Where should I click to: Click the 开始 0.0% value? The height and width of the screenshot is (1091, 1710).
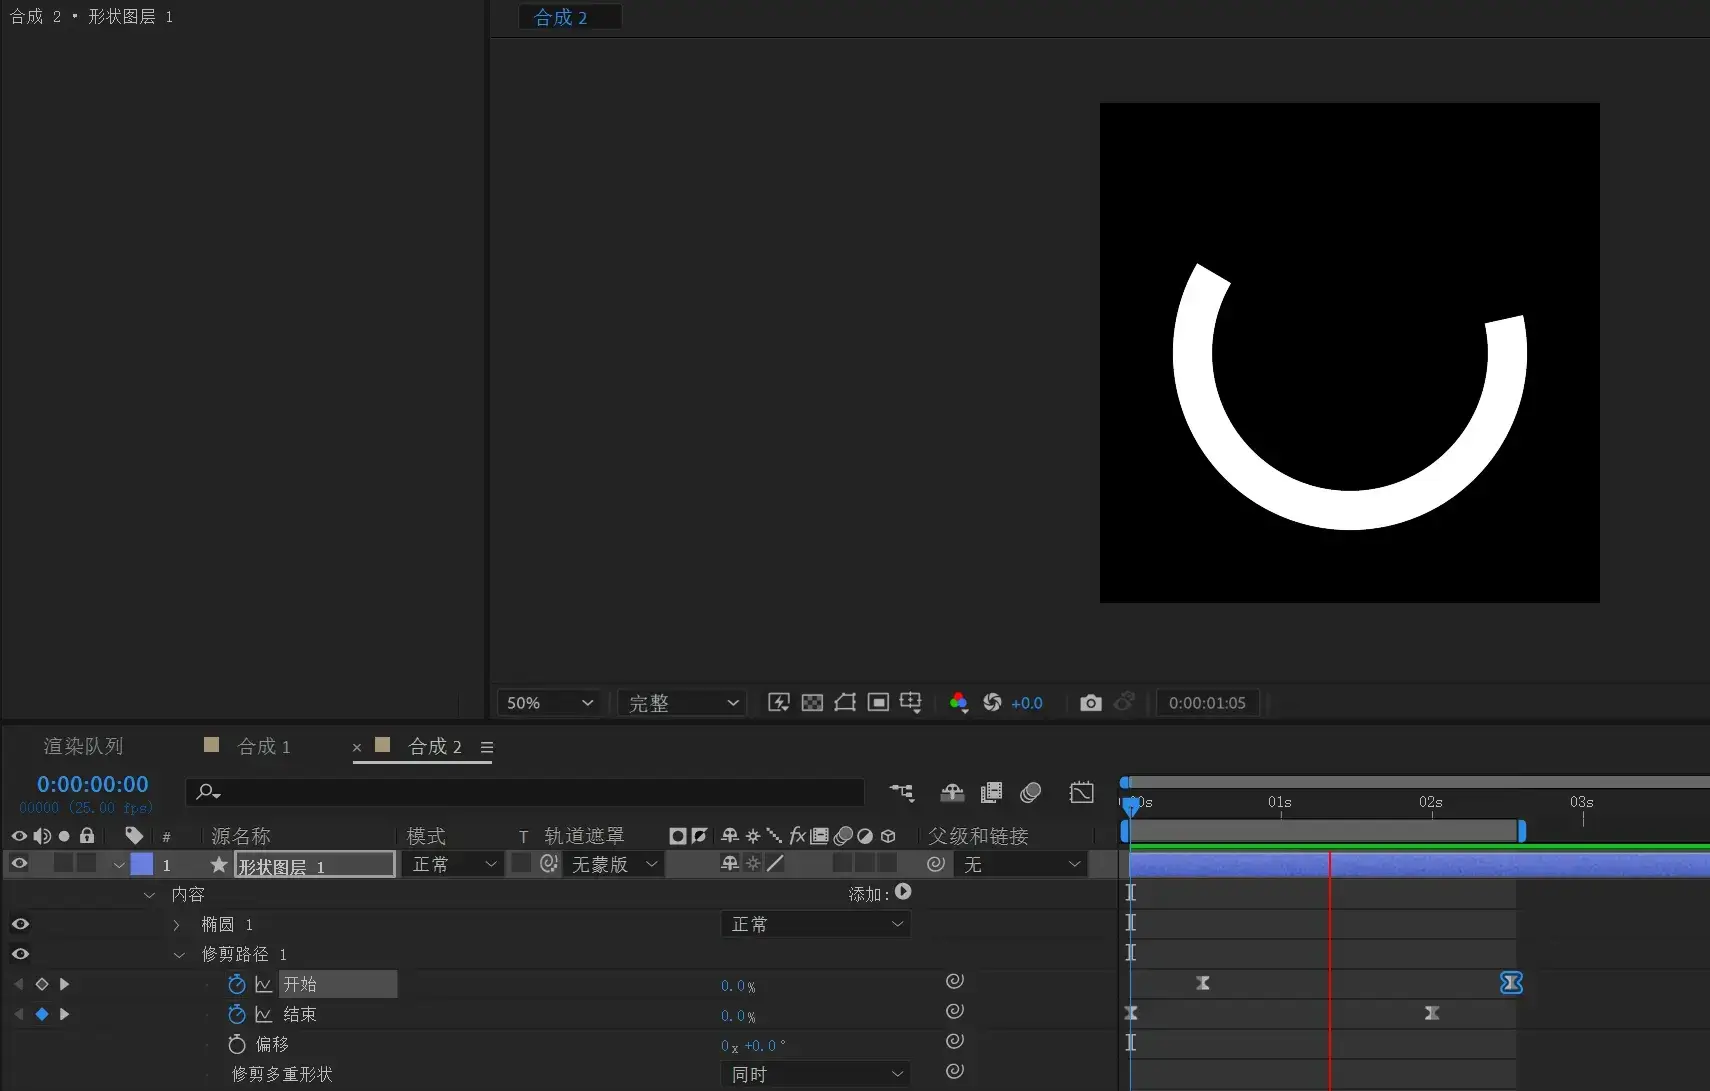pyautogui.click(x=738, y=986)
